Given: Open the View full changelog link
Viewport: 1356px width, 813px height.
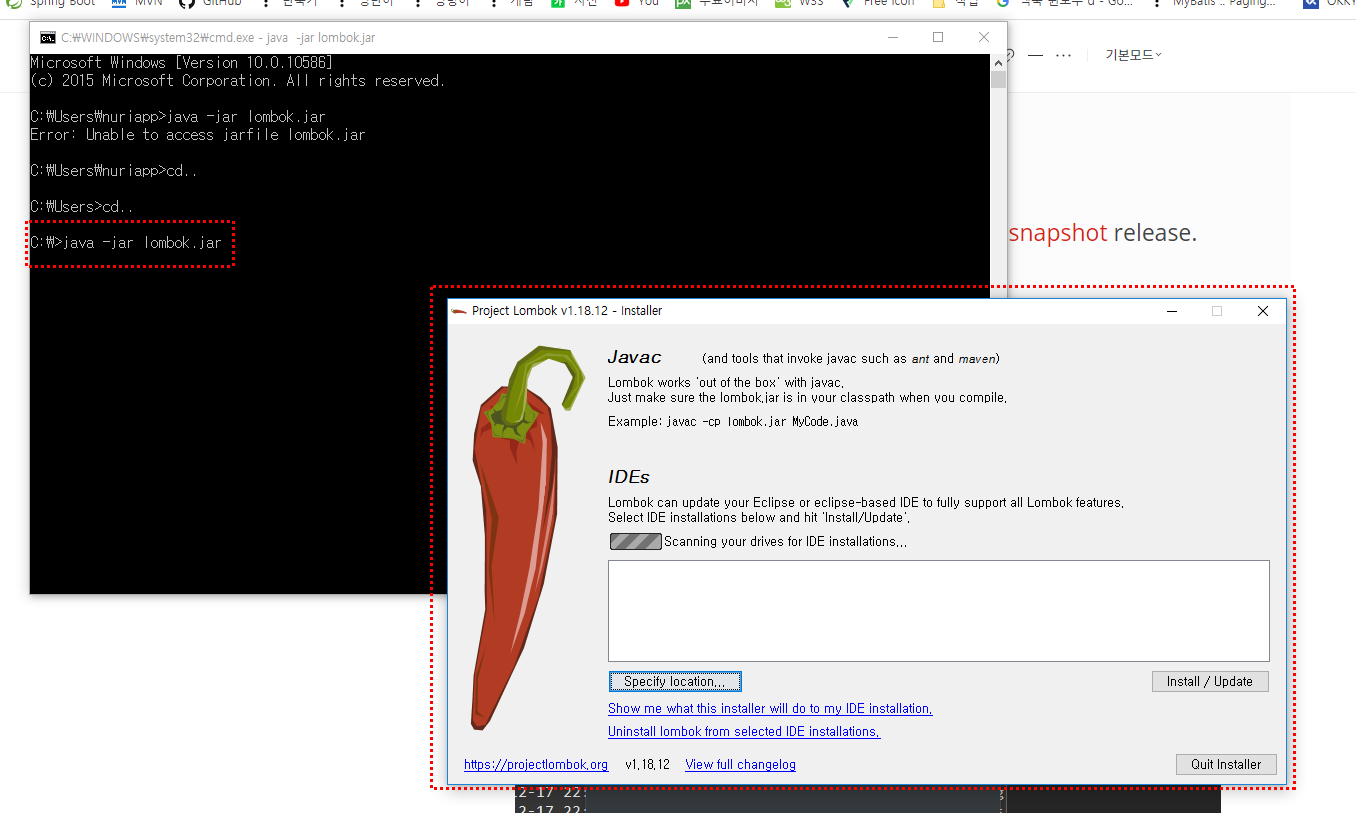Looking at the screenshot, I should tap(741, 764).
